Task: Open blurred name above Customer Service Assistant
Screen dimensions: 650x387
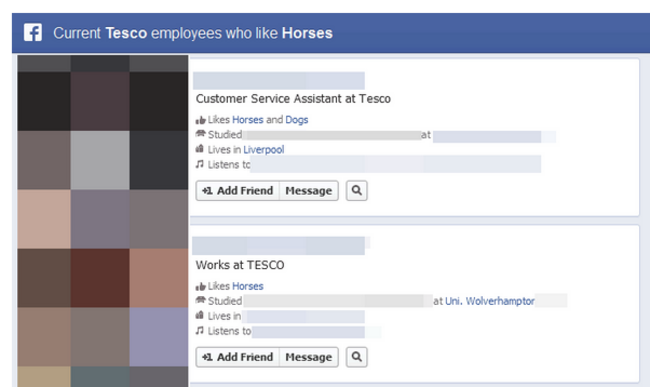Action: [279, 80]
